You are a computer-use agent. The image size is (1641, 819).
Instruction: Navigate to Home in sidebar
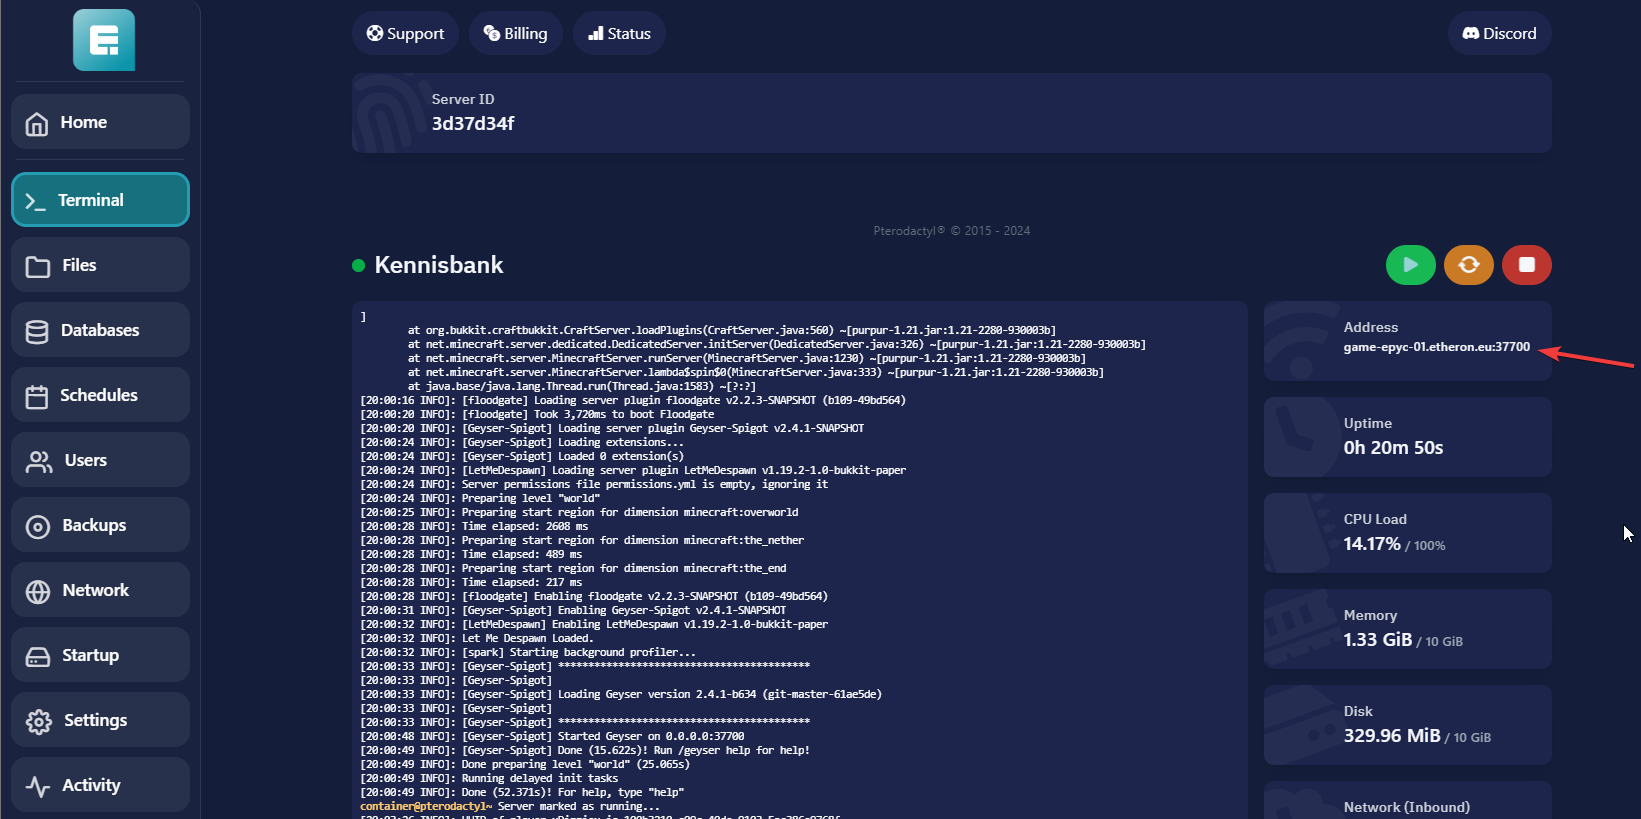pyautogui.click(x=100, y=122)
